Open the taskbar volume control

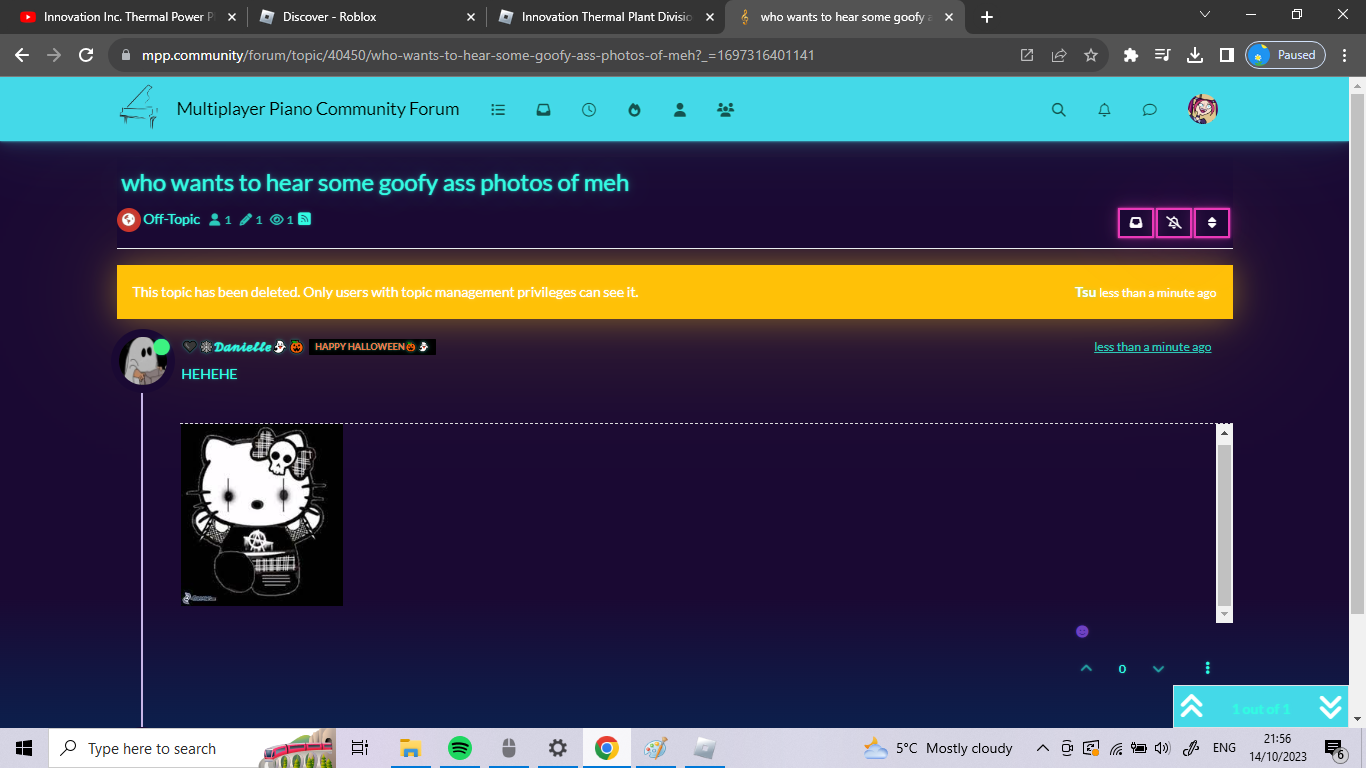pyautogui.click(x=1162, y=748)
